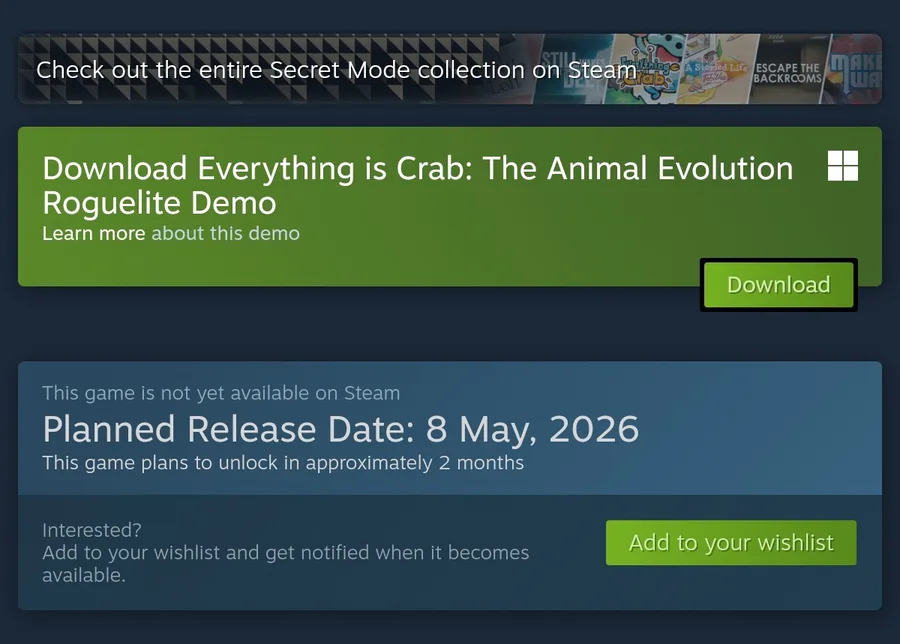Download the Everything is Crab demo

pyautogui.click(x=778, y=285)
